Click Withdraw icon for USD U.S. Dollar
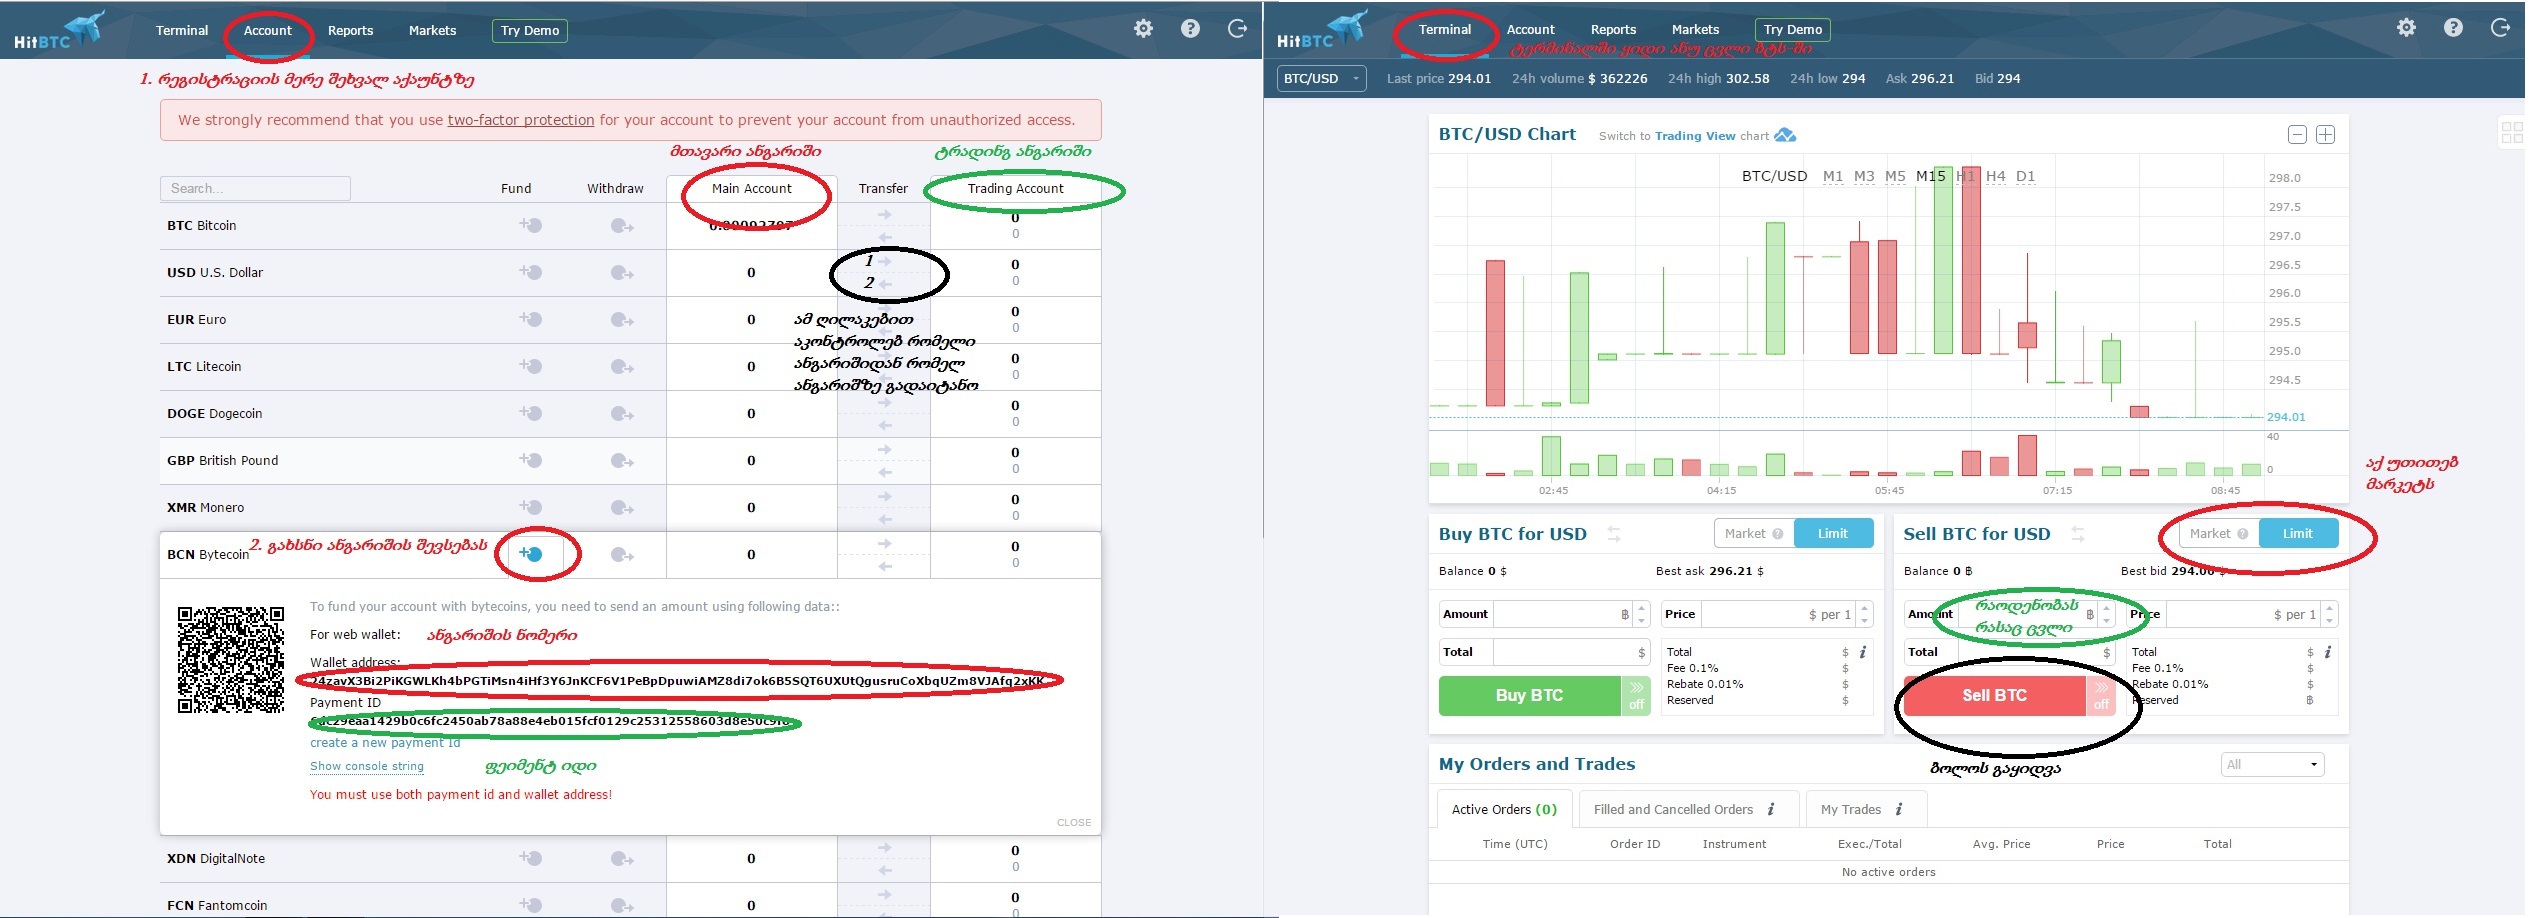 point(622,273)
